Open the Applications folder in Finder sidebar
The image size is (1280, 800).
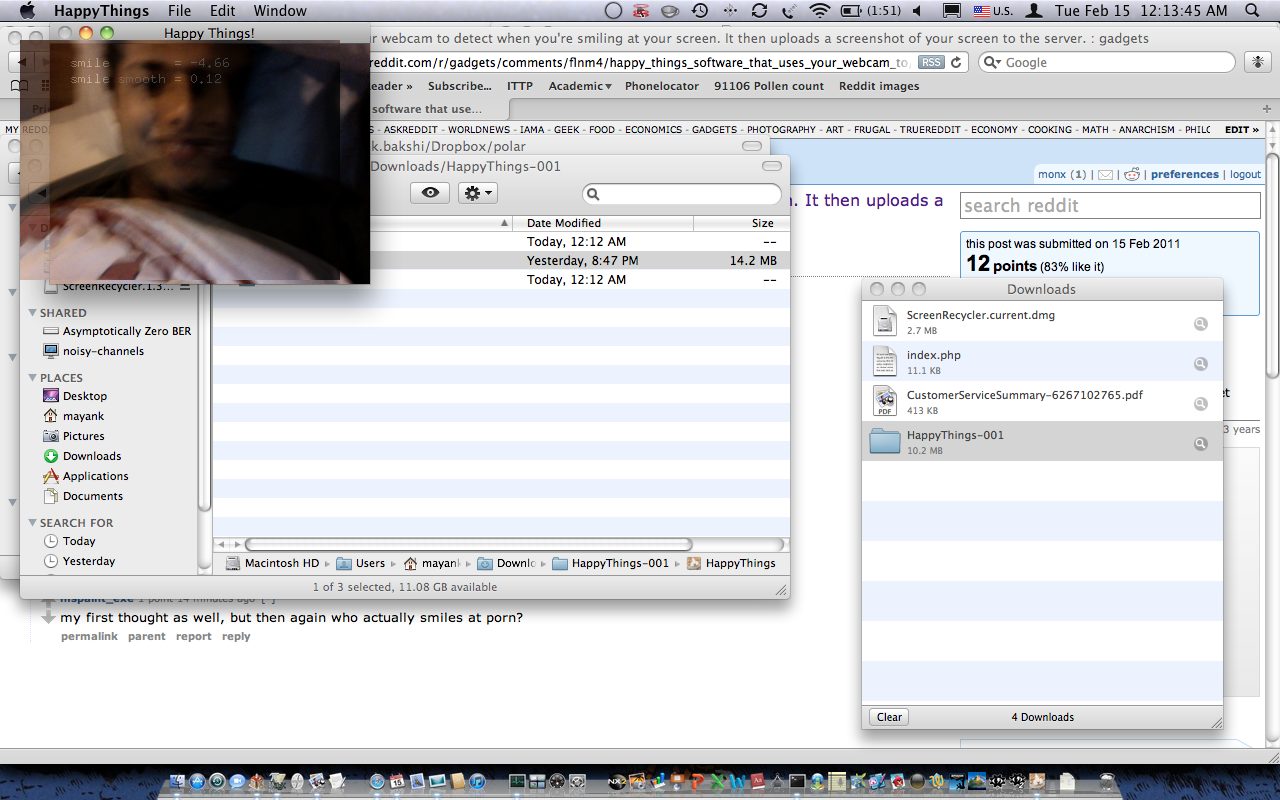[95, 476]
